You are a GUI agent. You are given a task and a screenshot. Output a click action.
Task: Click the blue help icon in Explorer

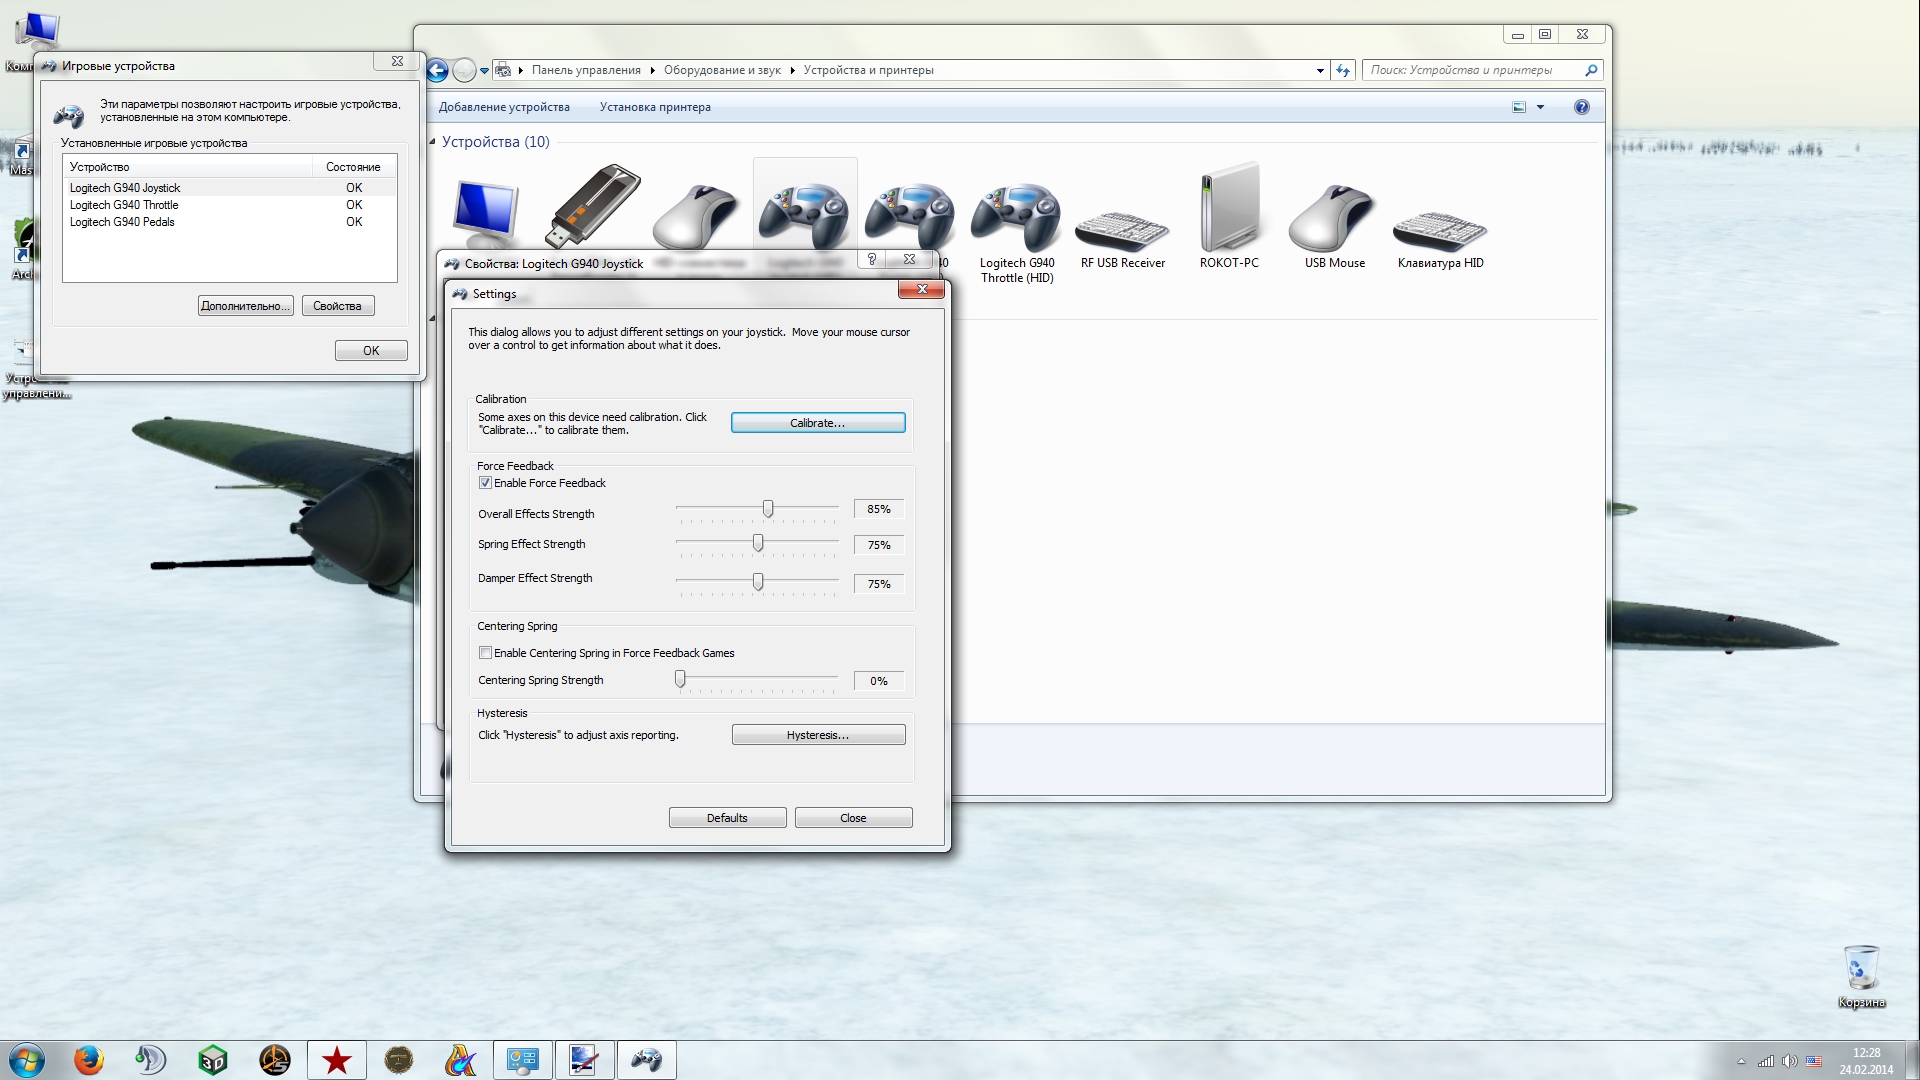coord(1581,107)
